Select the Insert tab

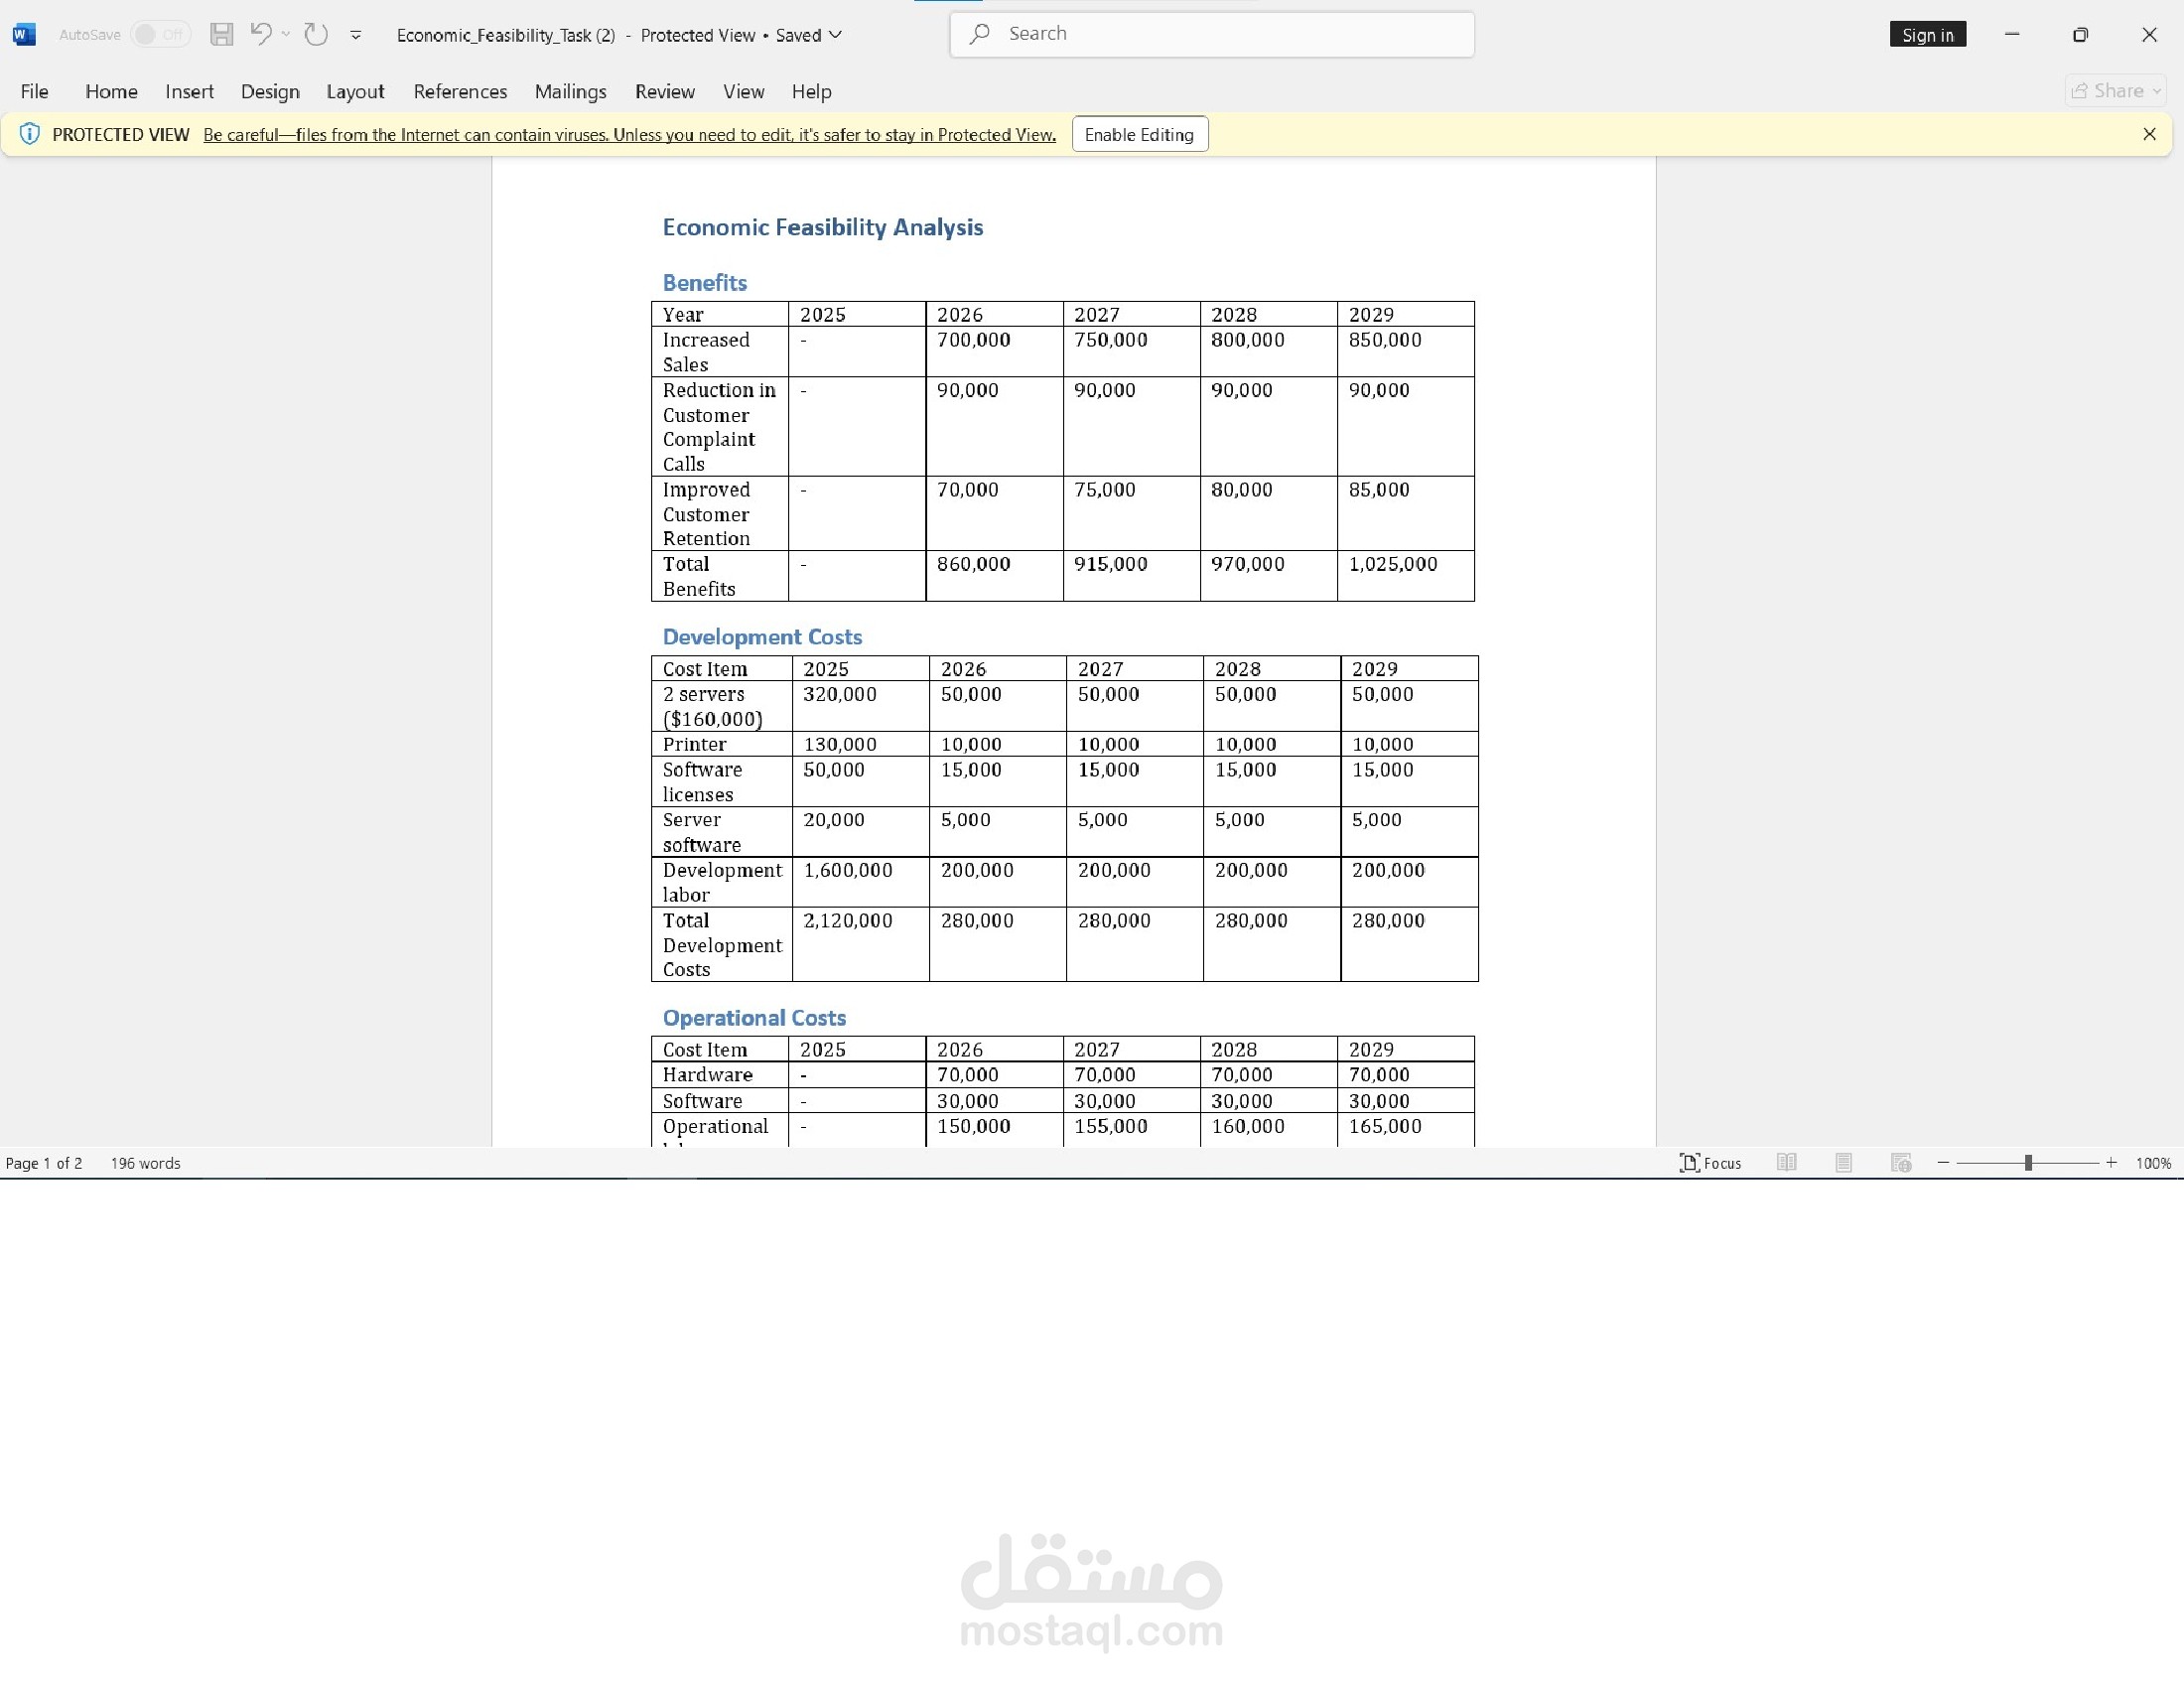189,91
